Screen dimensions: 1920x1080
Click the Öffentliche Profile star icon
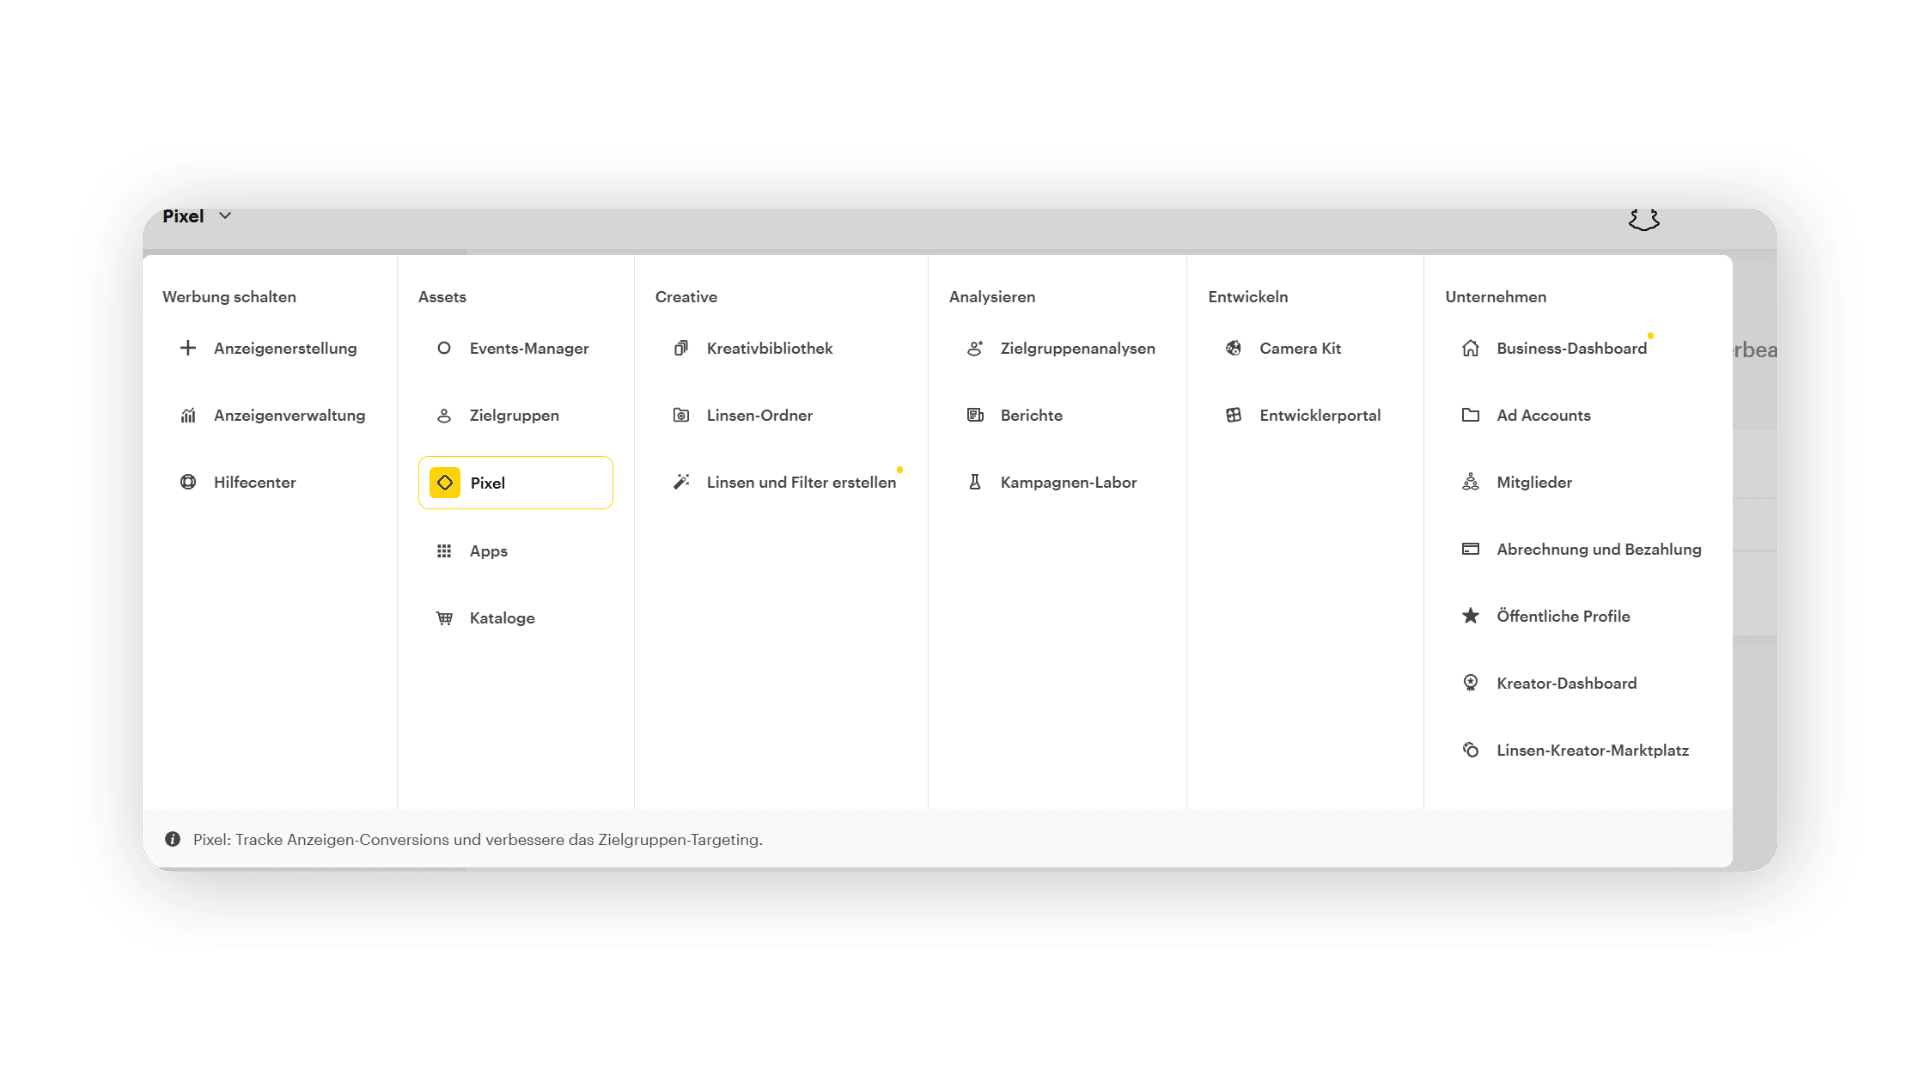[x=1470, y=616]
